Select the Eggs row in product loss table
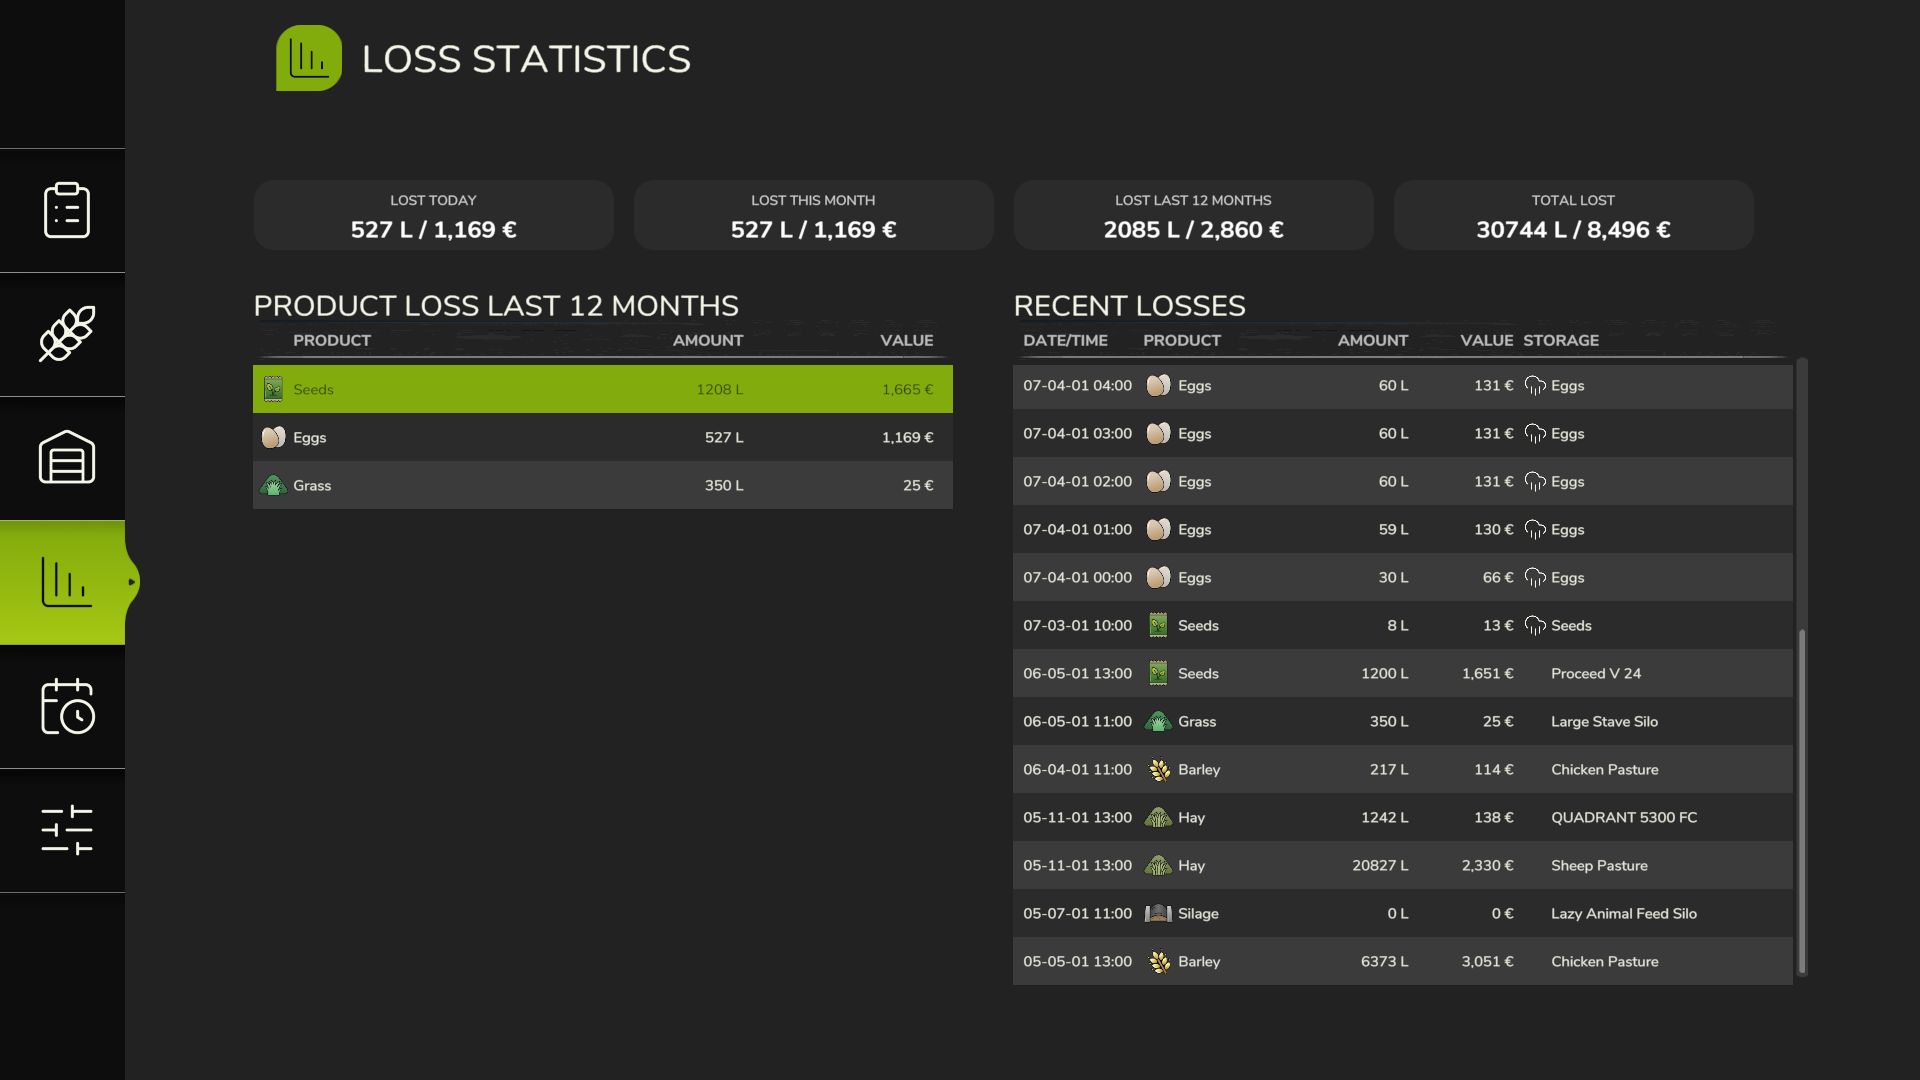 pyautogui.click(x=602, y=437)
